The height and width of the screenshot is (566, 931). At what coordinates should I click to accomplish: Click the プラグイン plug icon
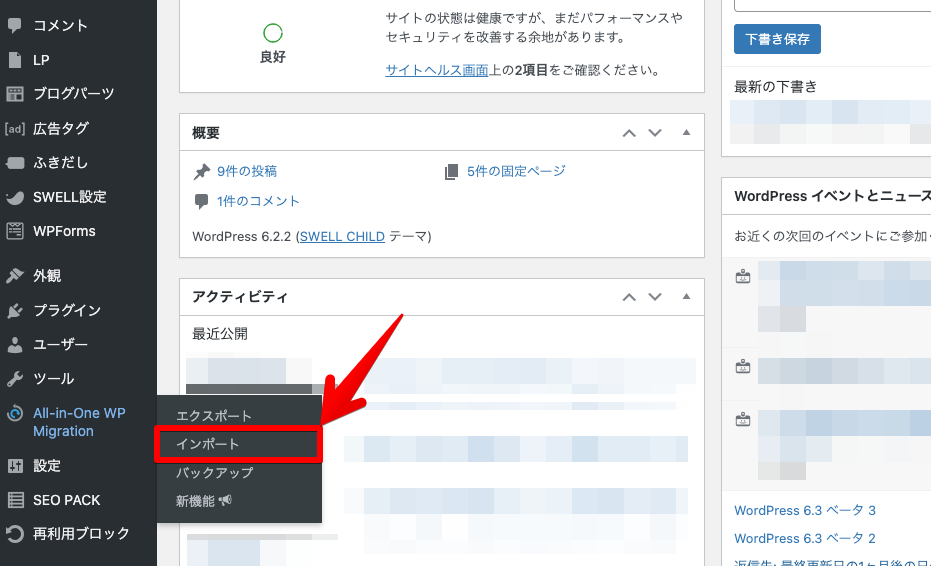pyautogui.click(x=15, y=310)
